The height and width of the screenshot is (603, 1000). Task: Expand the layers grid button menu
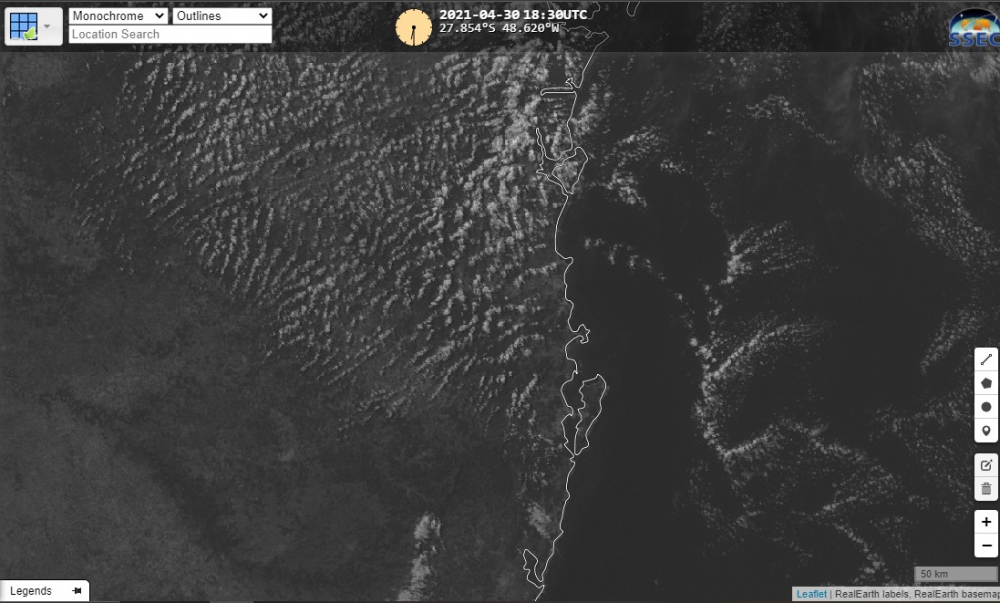click(46, 26)
